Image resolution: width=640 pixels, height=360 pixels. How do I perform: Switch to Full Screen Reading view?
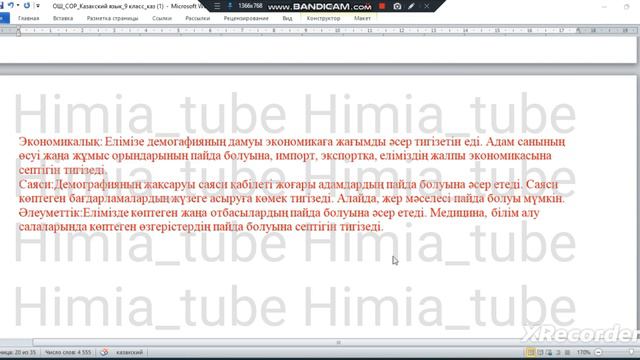pos(540,352)
